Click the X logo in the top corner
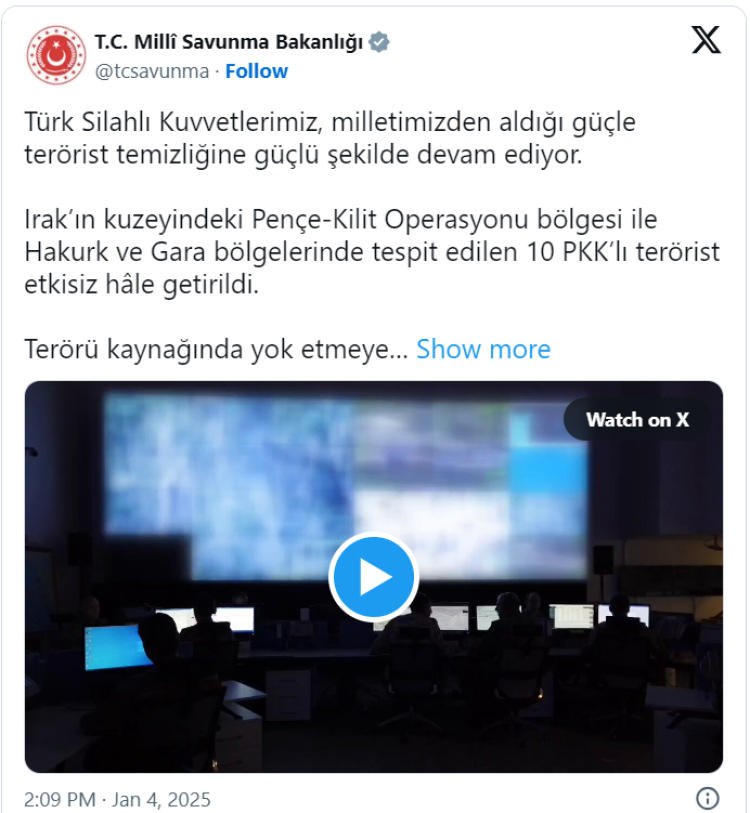The width and height of the screenshot is (750, 813). point(706,40)
